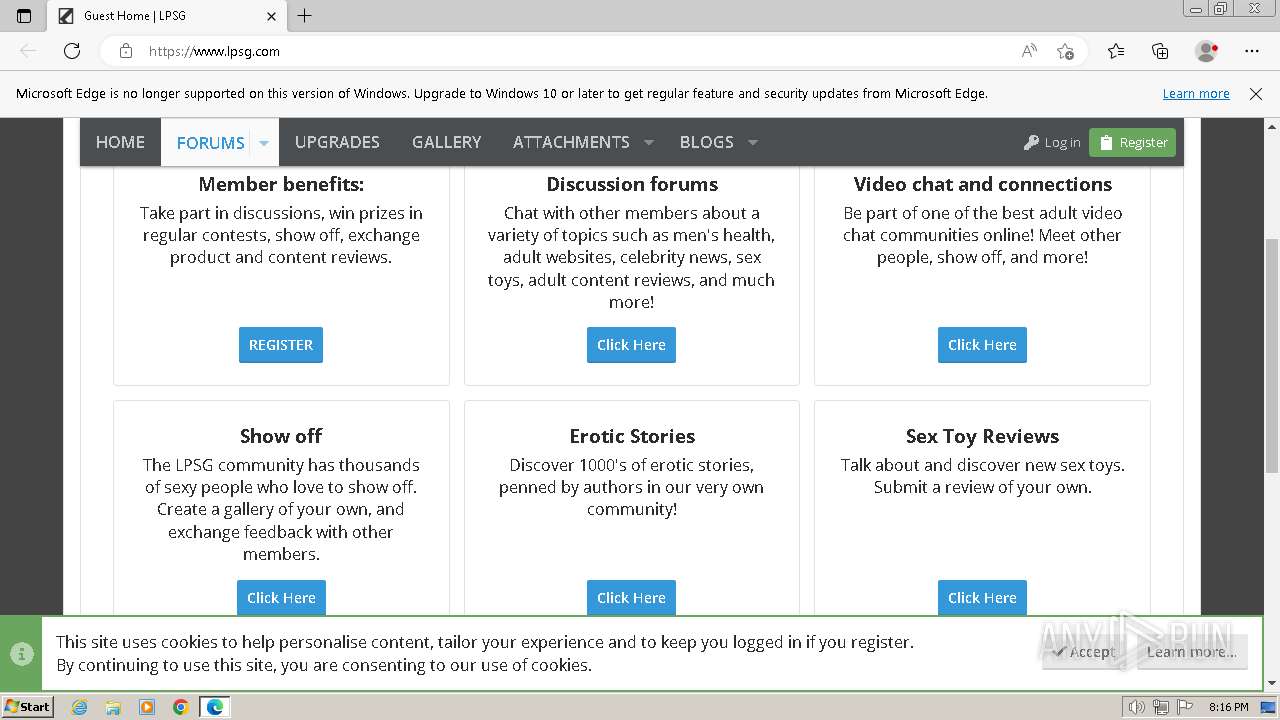Open the media player taskbar icon
This screenshot has height=720, width=1280.
click(x=147, y=707)
